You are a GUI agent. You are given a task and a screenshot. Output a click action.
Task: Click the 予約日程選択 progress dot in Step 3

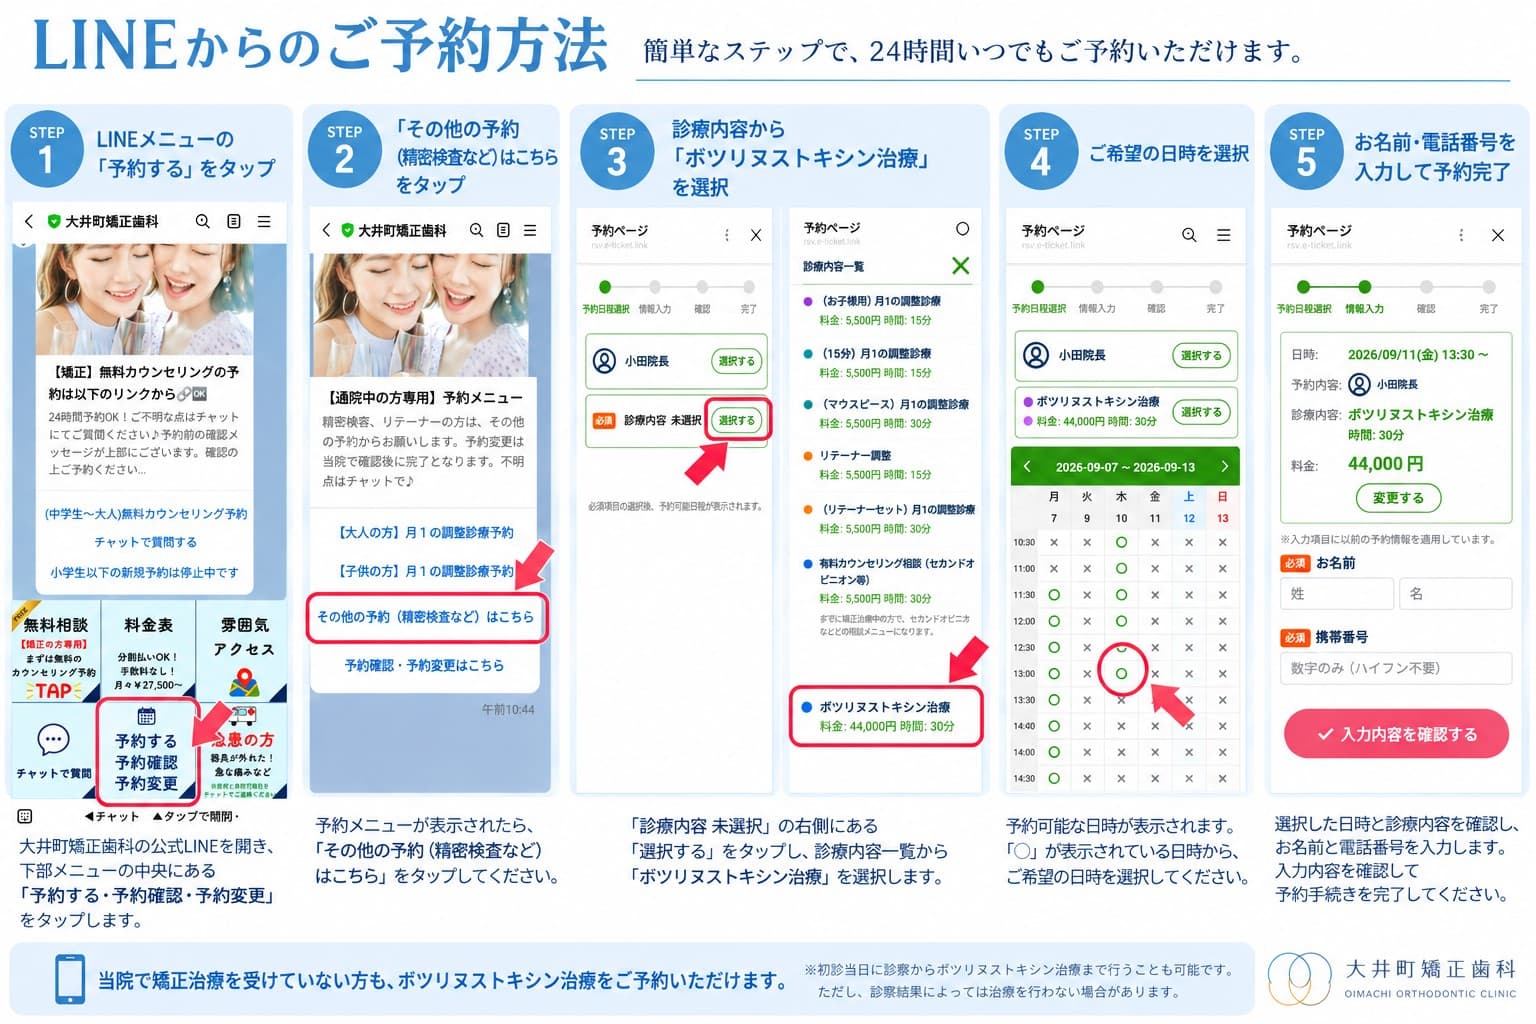click(x=605, y=287)
